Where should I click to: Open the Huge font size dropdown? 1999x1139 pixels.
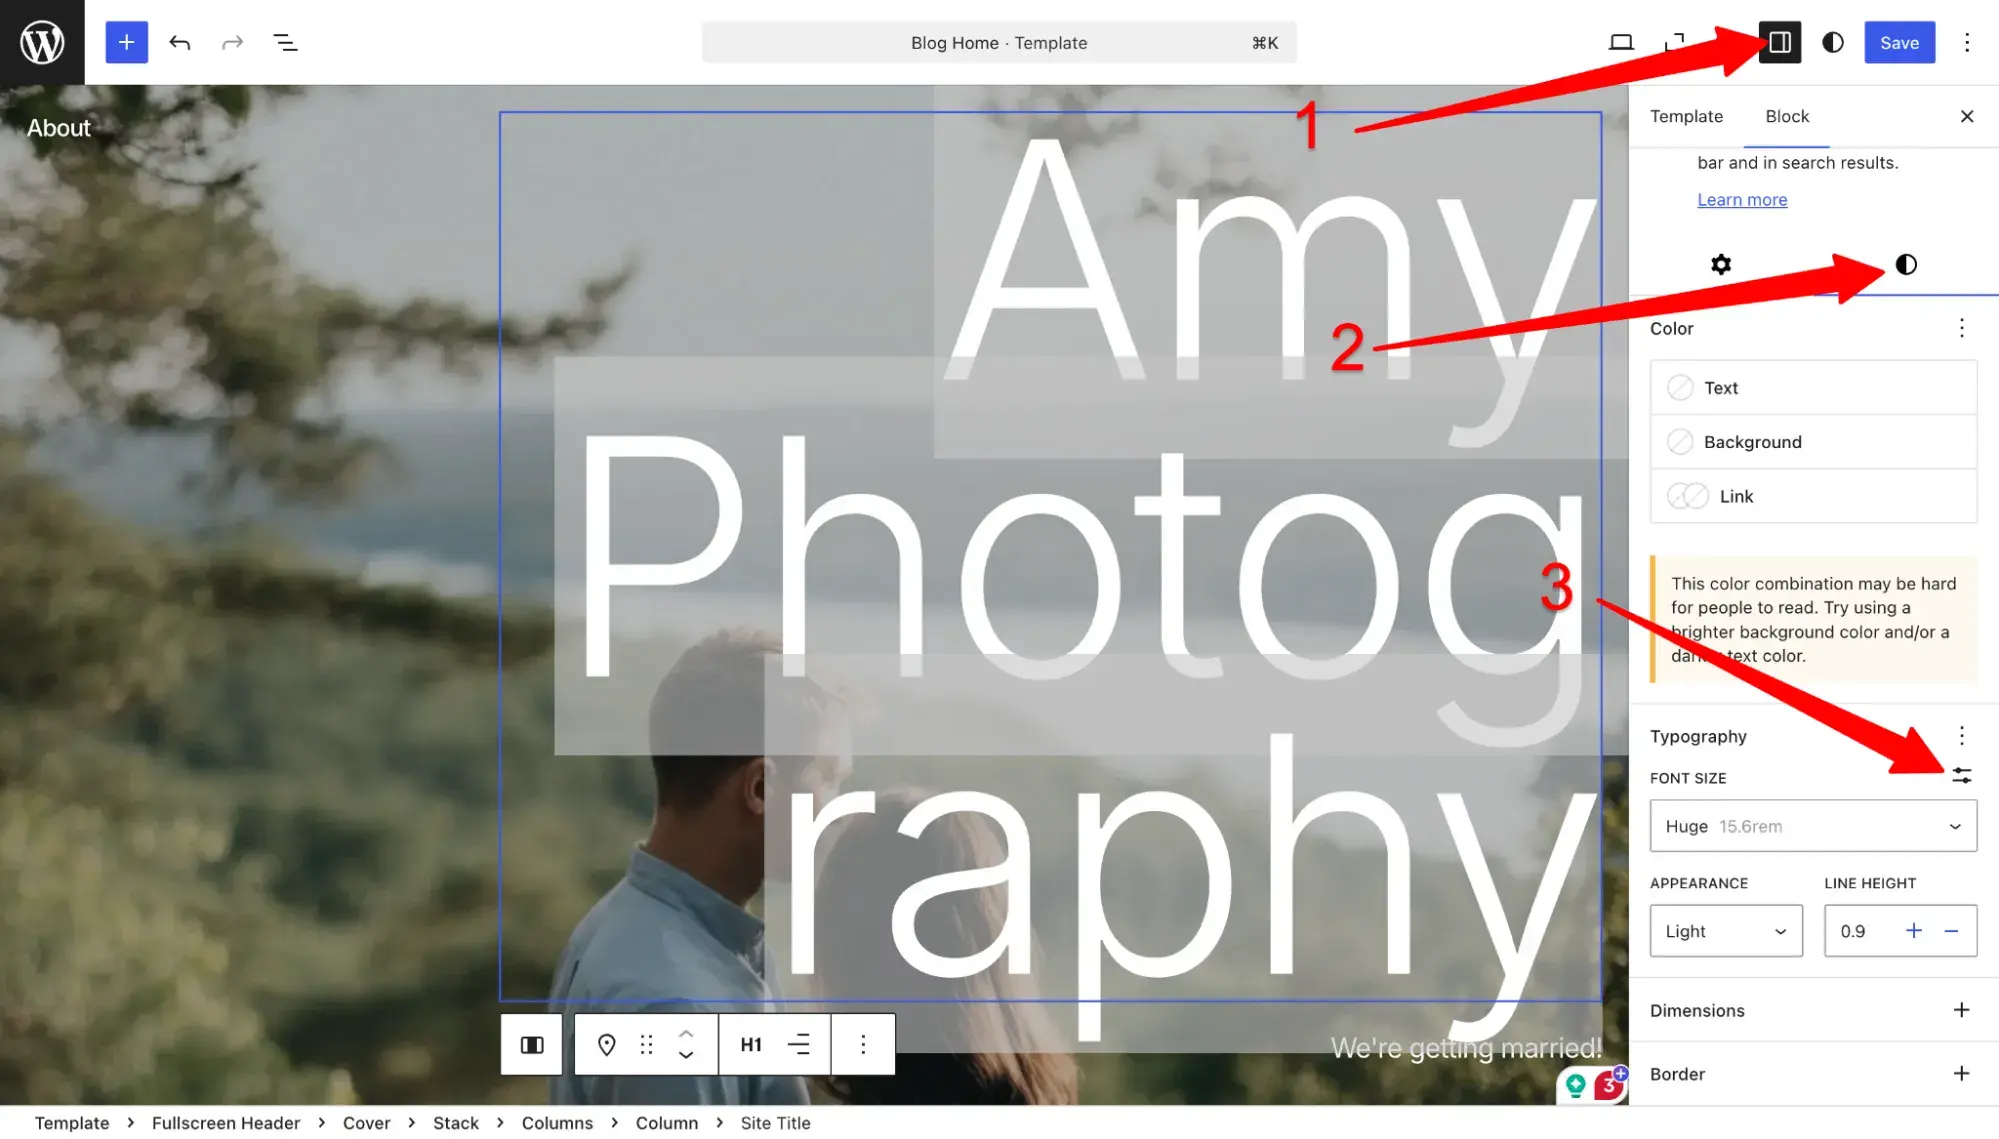click(1812, 825)
